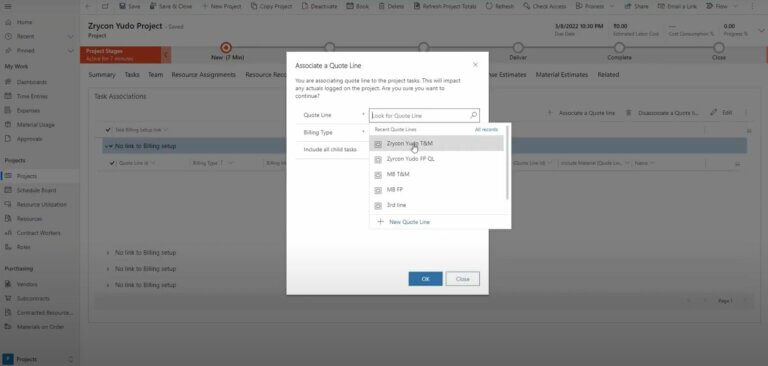This screenshot has height=366, width=768.
Task: Switch to the Team tab
Action: pos(155,75)
